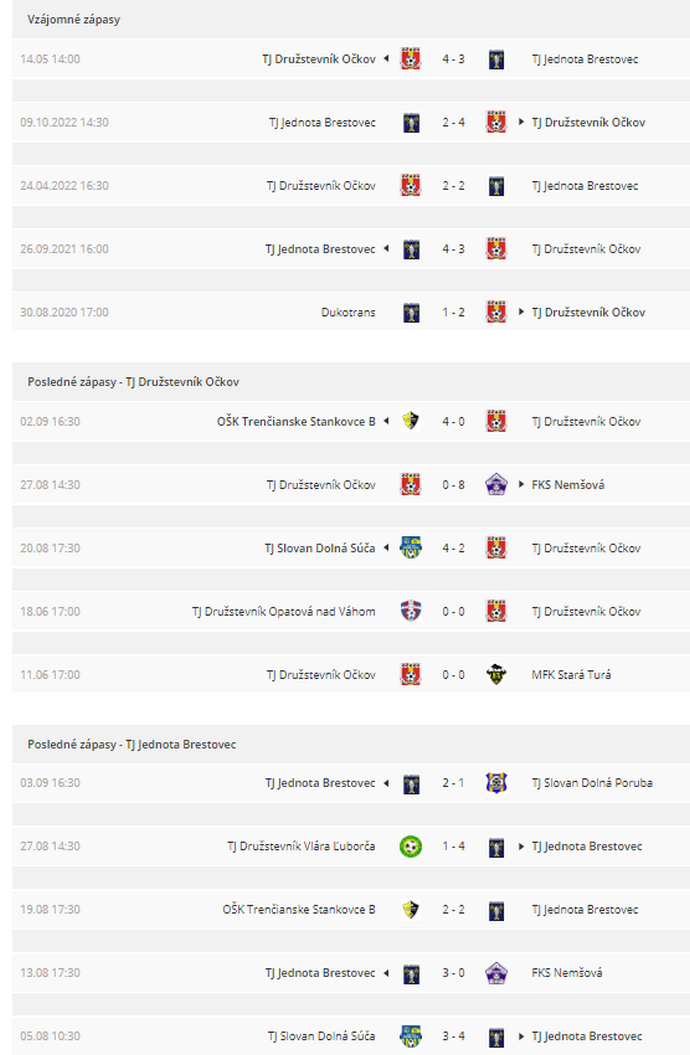Open the 4 - 3 score on 26.09.2021

(453, 249)
